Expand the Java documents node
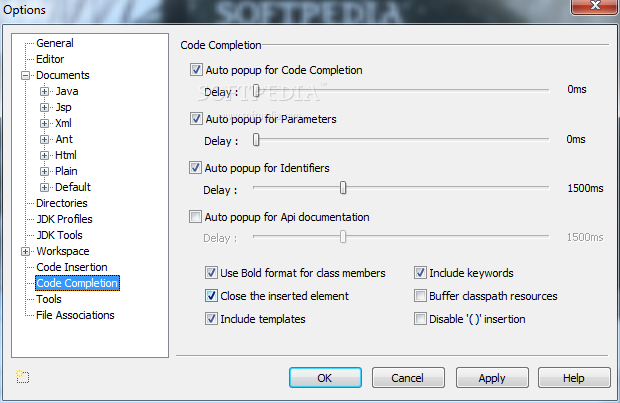620x403 pixels. click(44, 91)
